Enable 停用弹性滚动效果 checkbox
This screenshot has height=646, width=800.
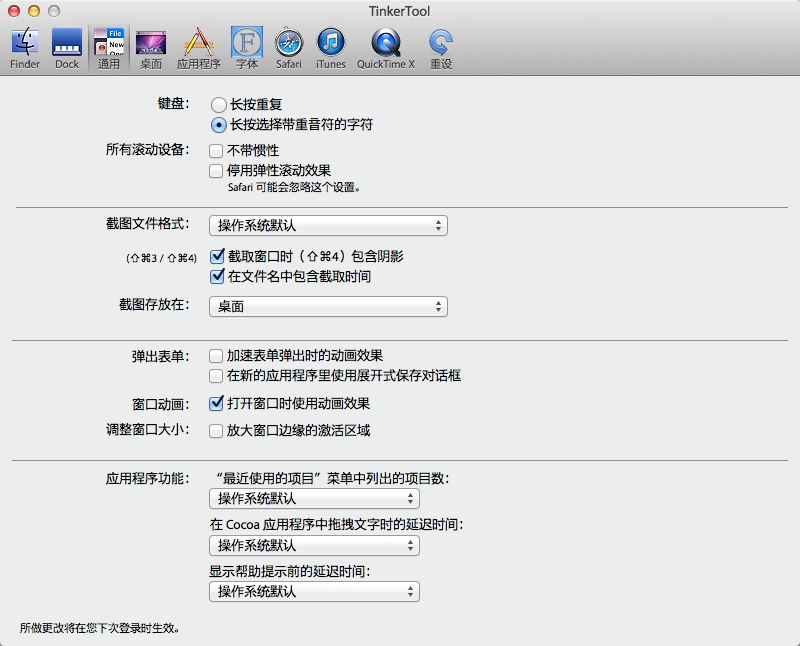(x=216, y=170)
